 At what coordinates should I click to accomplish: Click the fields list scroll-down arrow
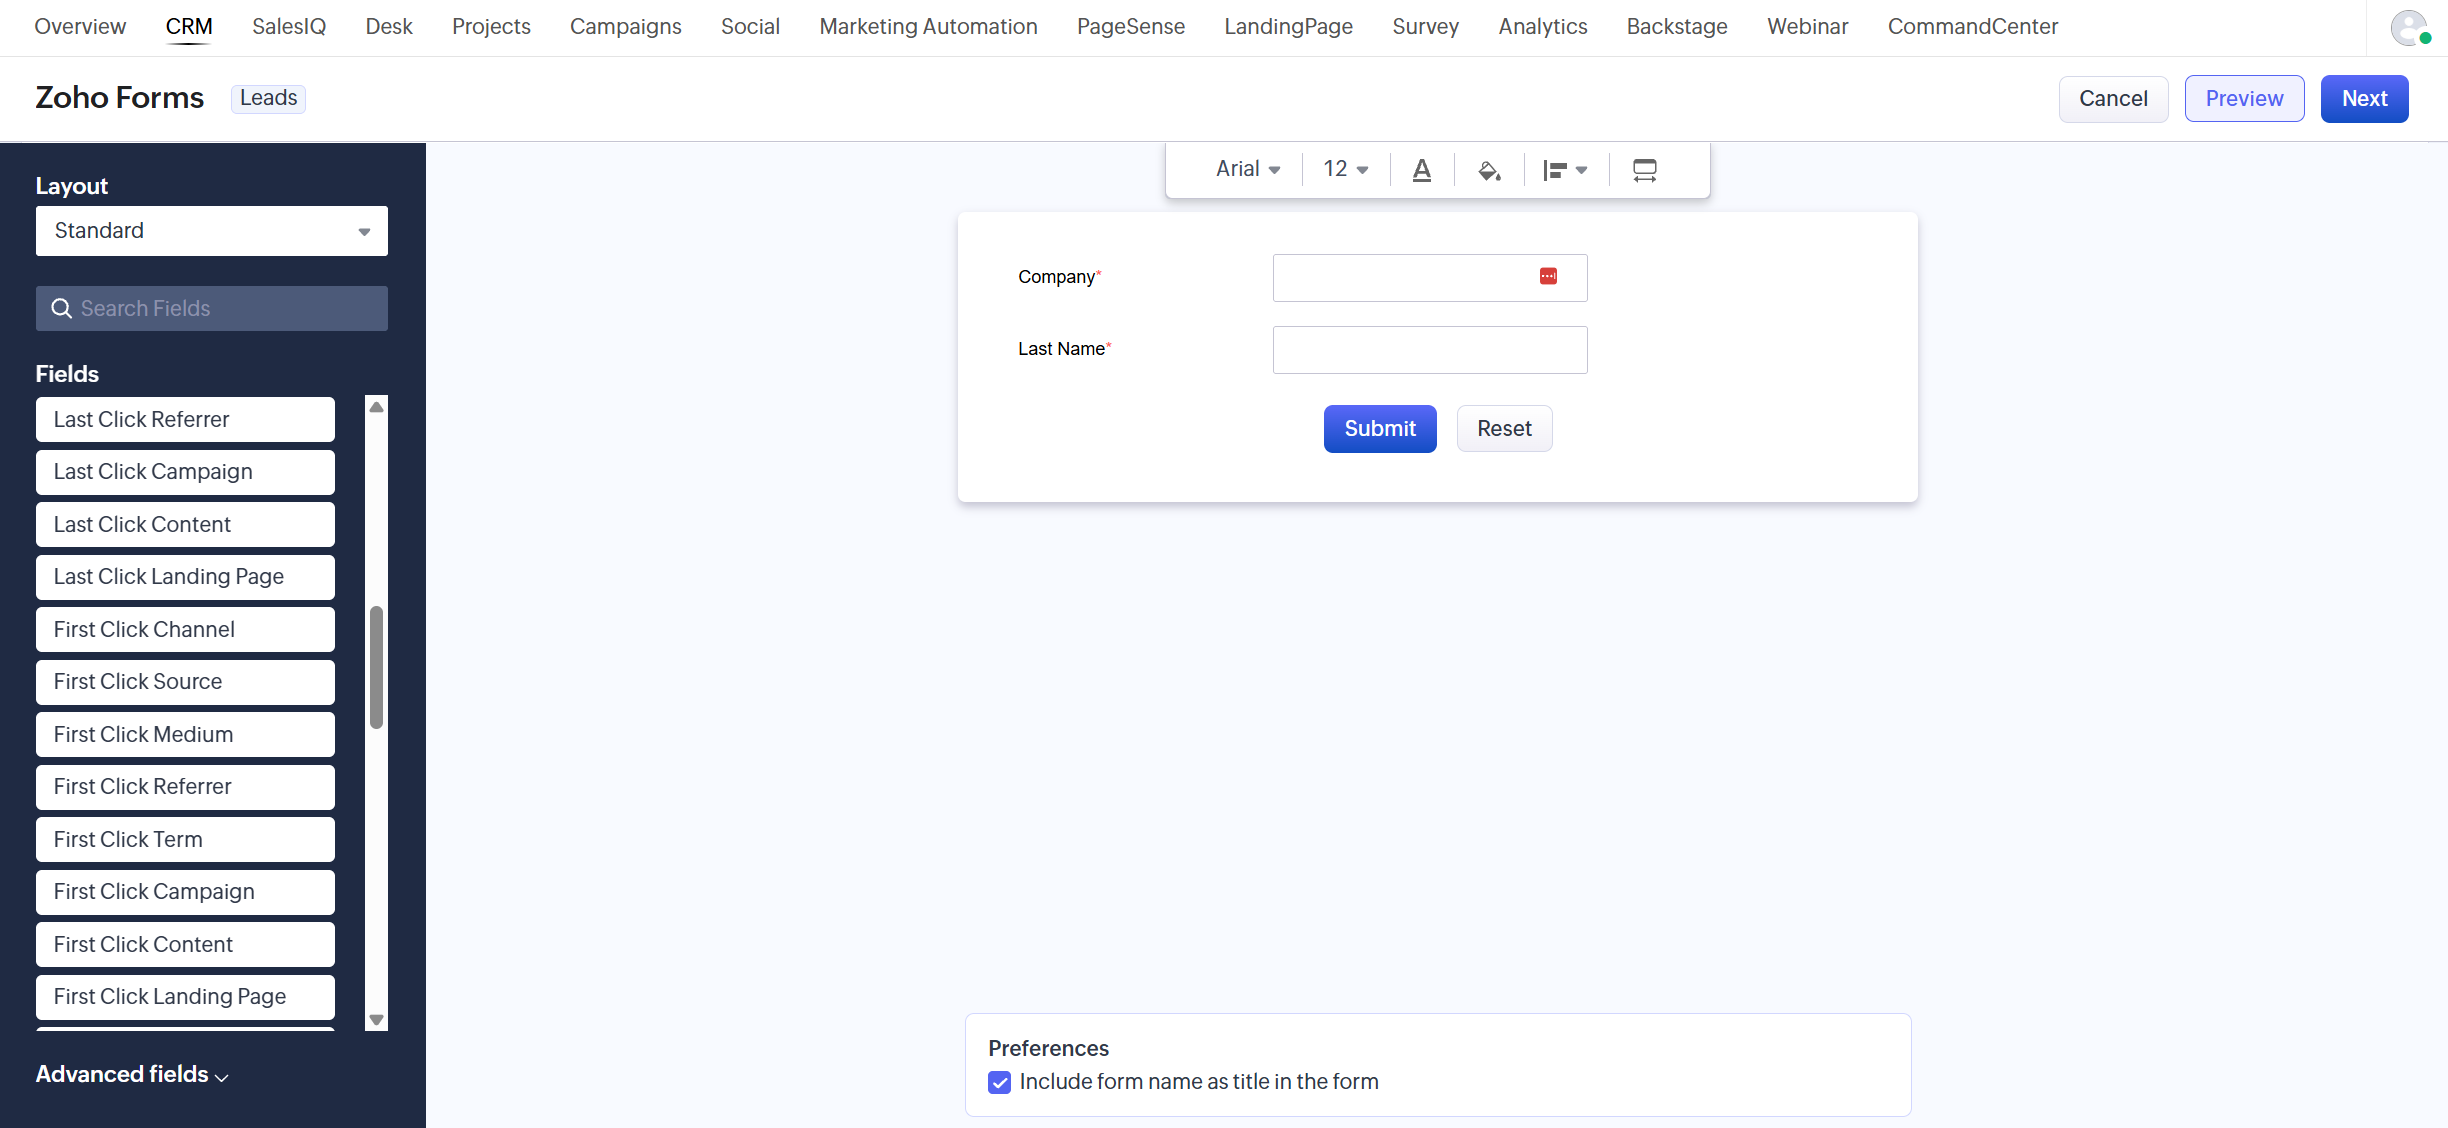pyautogui.click(x=376, y=1020)
